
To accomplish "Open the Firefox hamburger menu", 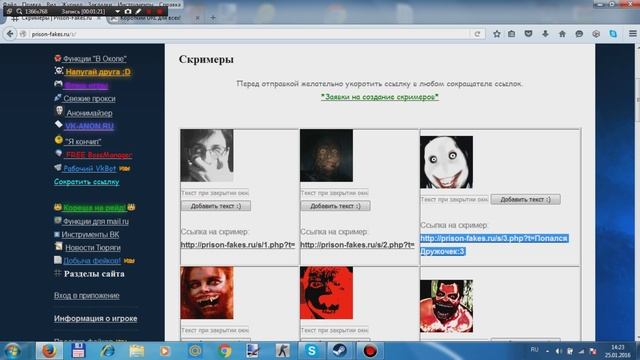I will click(632, 34).
